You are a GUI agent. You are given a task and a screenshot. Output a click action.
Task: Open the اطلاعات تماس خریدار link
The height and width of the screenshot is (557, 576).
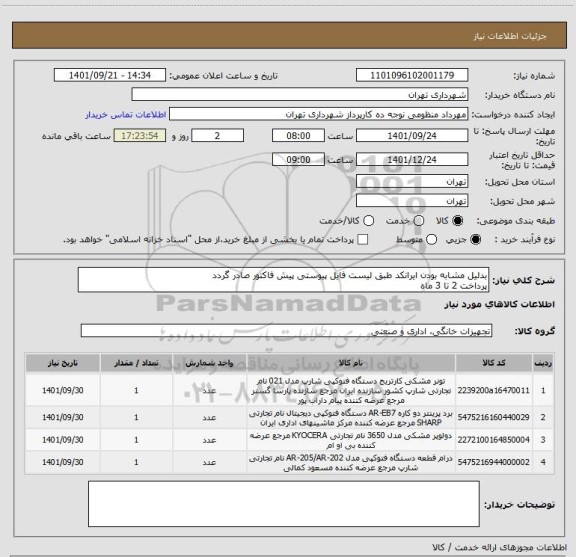pyautogui.click(x=126, y=115)
